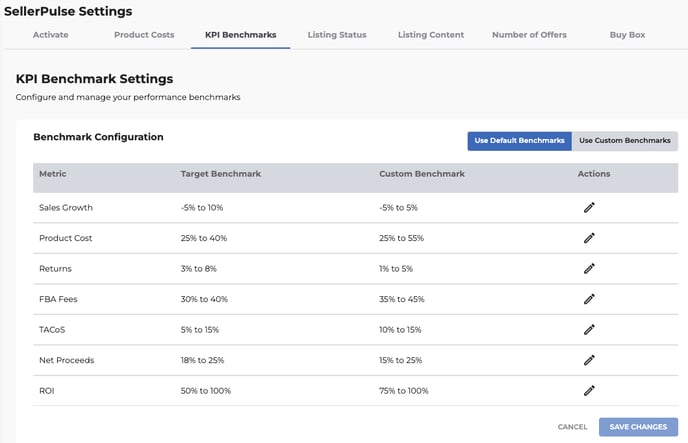Click Product Cost target value 25% to 40%
The image size is (688, 443).
[204, 238]
